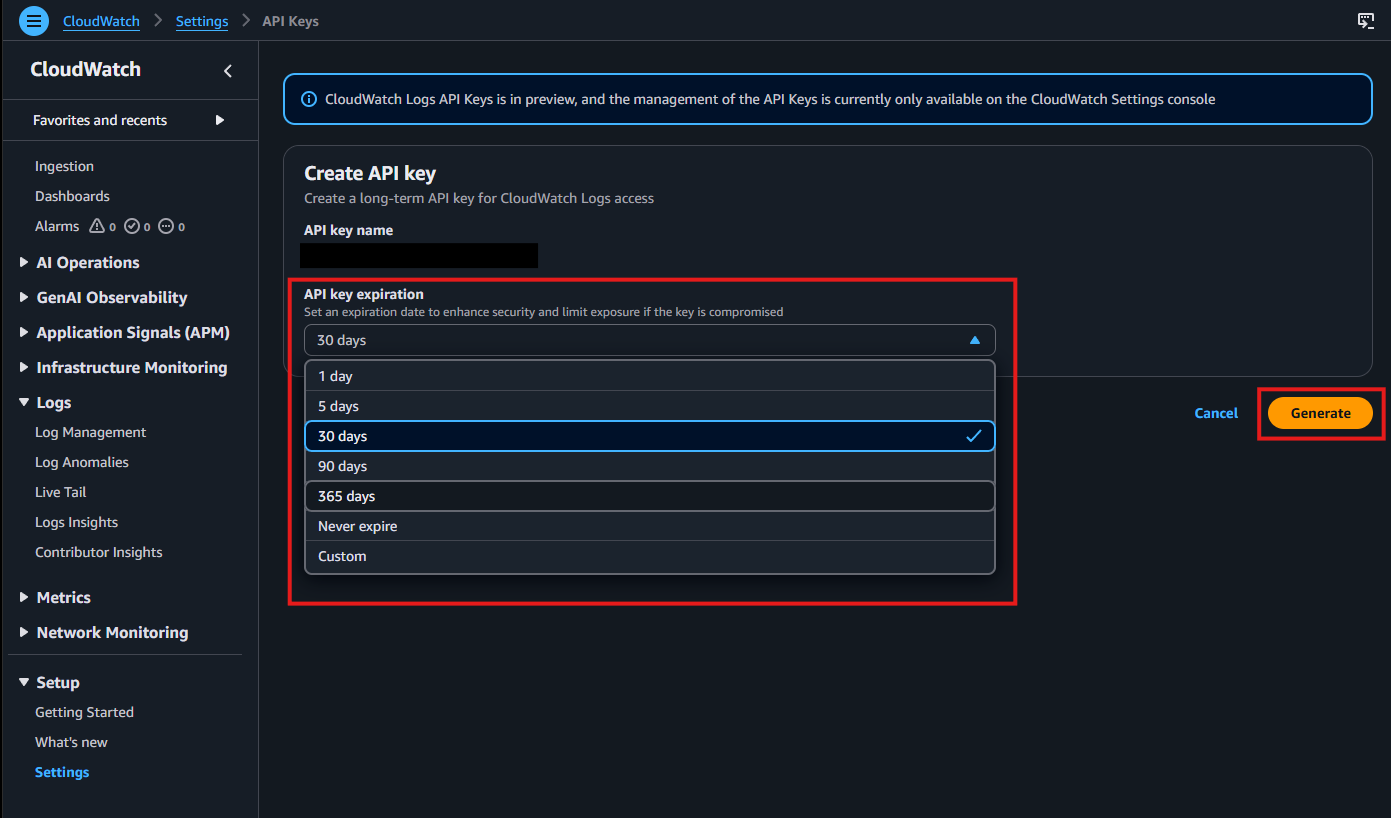Click the Generate button
1391x818 pixels.
(1320, 412)
